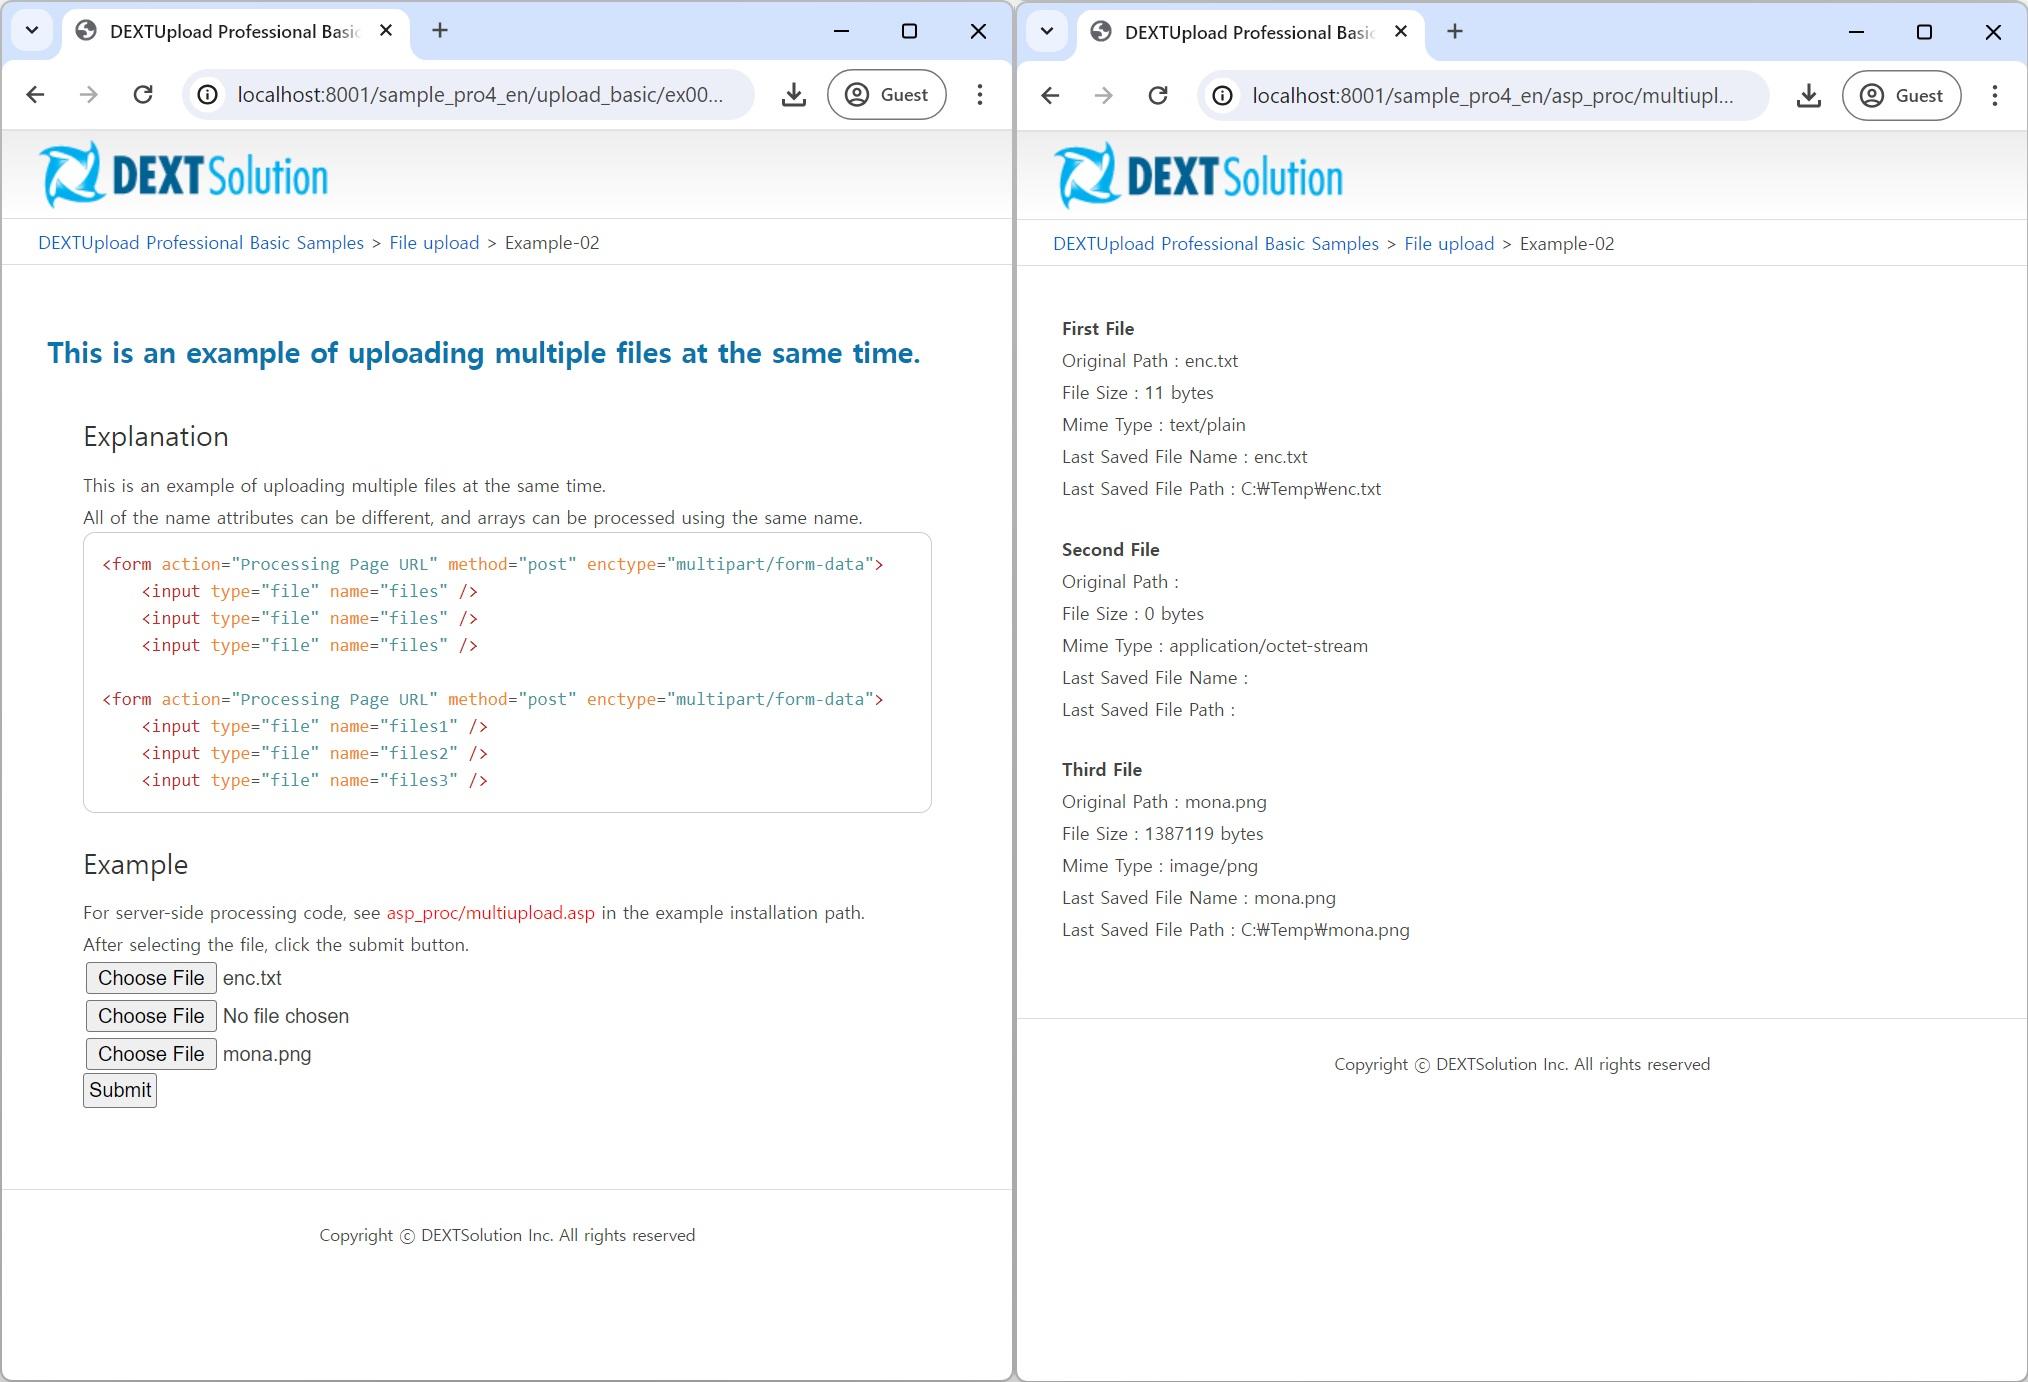Open File upload breadcrumb link in left window
This screenshot has height=1382, width=2028.
[434, 243]
